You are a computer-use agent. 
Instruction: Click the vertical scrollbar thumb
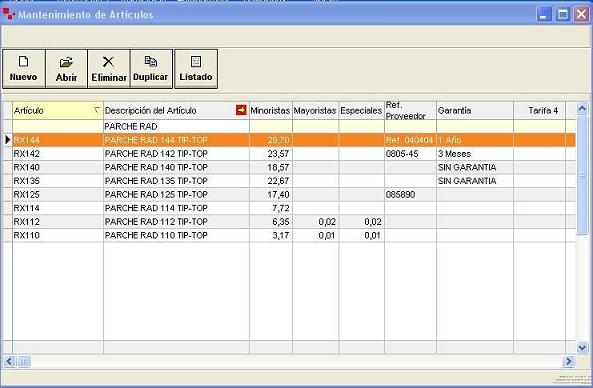pos(582,175)
